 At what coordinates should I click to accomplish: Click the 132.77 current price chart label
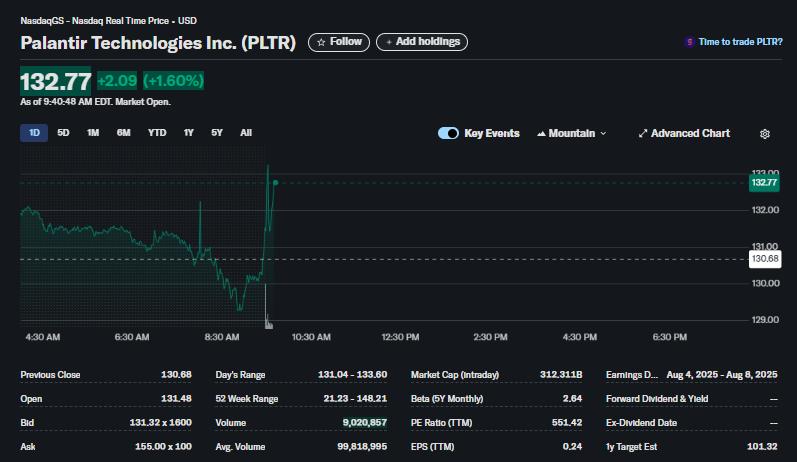[764, 183]
